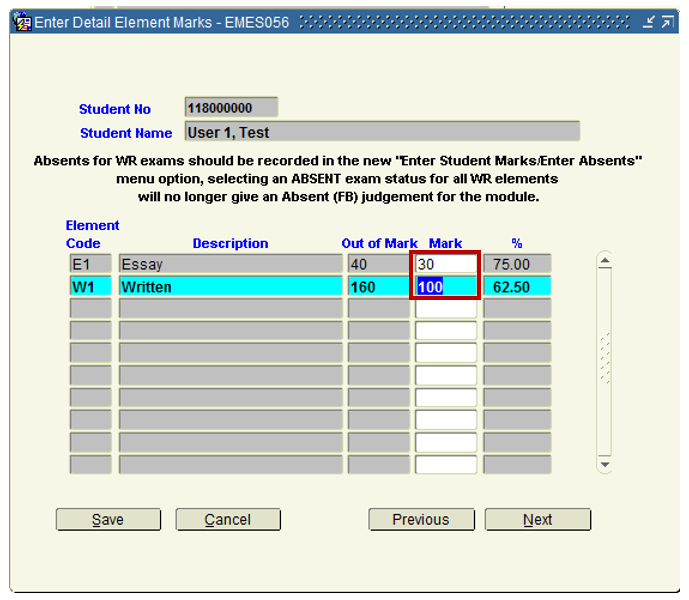
Task: Click the Written description cell
Action: coord(230,287)
